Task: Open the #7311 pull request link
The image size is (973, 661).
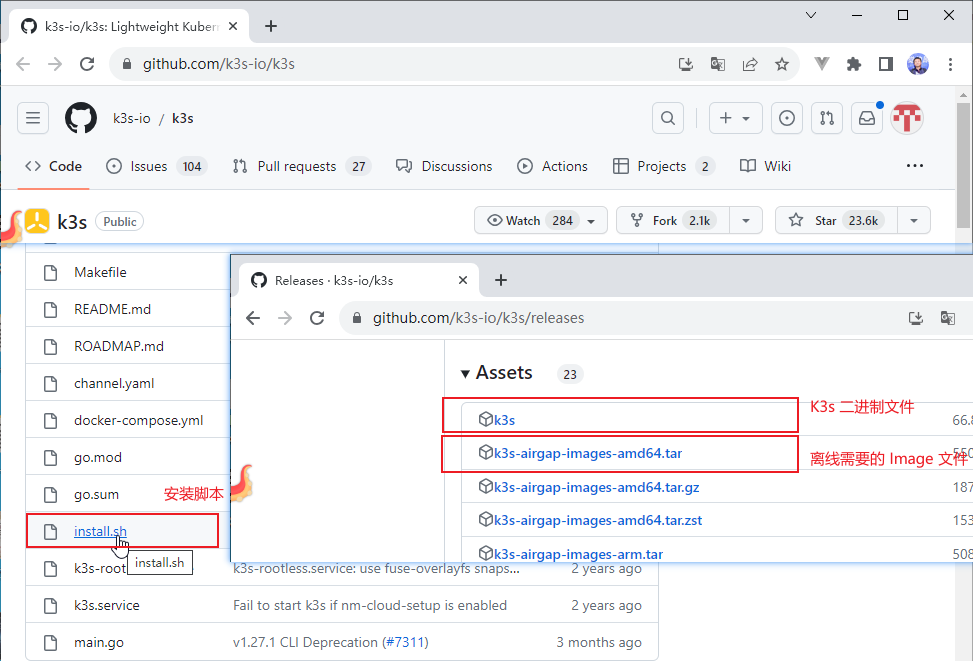Action: point(406,642)
